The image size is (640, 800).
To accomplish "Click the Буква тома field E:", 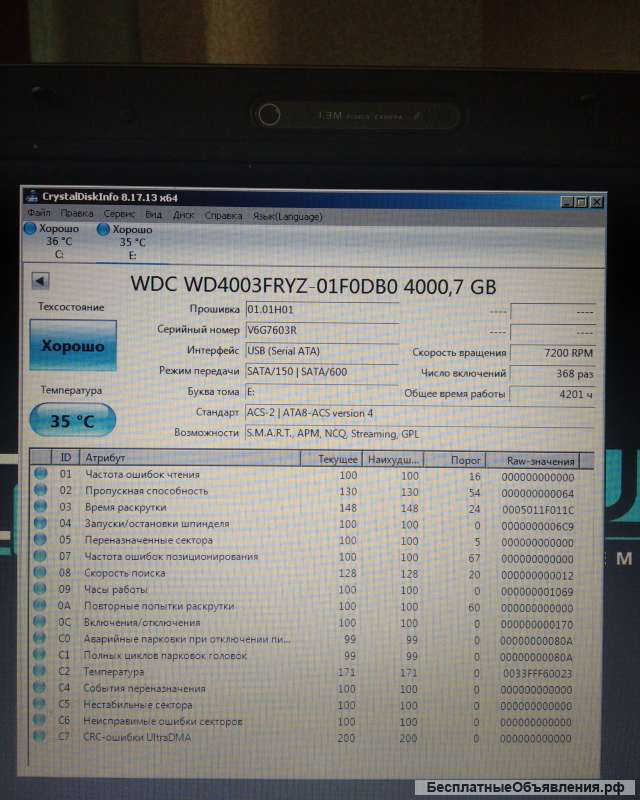I will (x=322, y=392).
